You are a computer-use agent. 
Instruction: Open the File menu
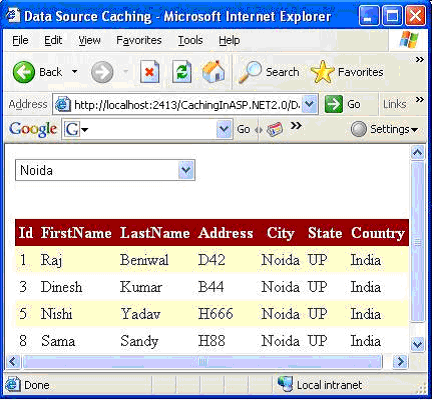click(x=20, y=40)
